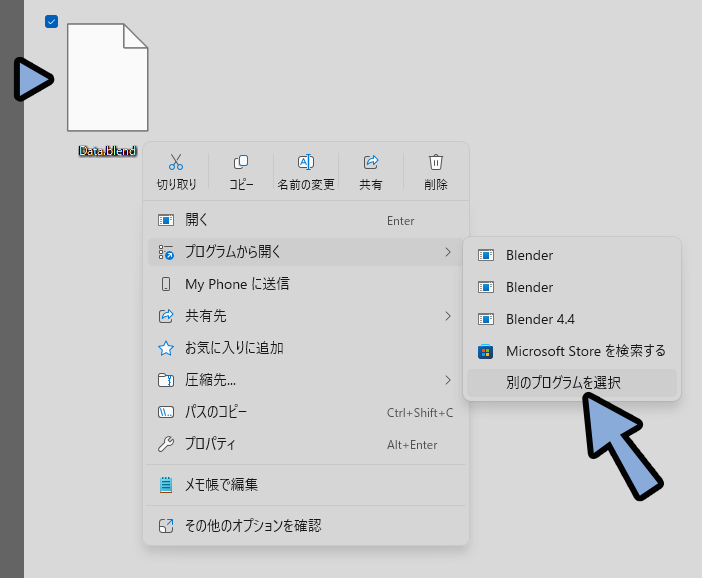The height and width of the screenshot is (578, 702).
Task: Click the Rename (名前の変更) icon
Action: click(x=306, y=163)
